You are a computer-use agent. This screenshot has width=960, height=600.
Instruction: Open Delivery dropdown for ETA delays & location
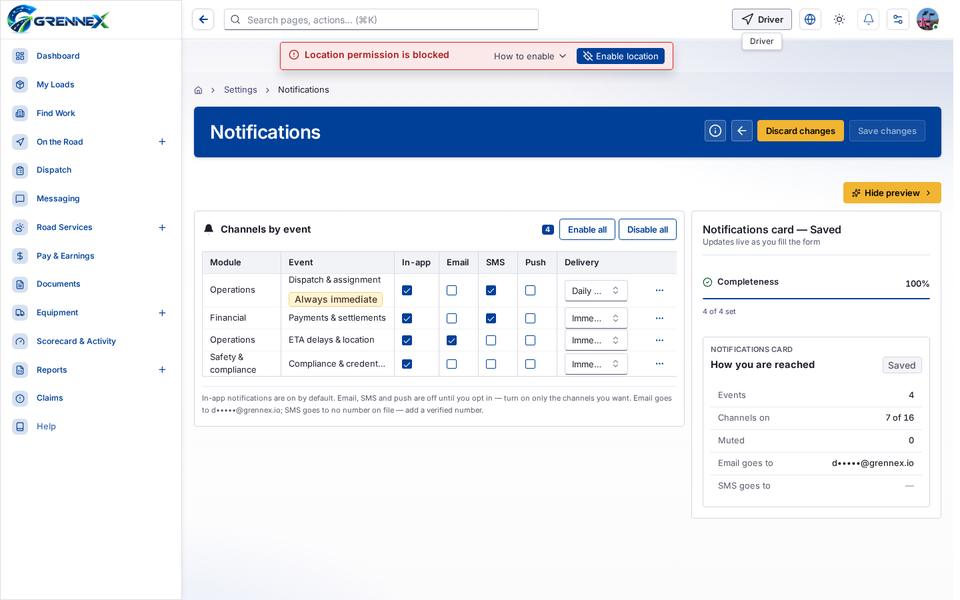[596, 340]
